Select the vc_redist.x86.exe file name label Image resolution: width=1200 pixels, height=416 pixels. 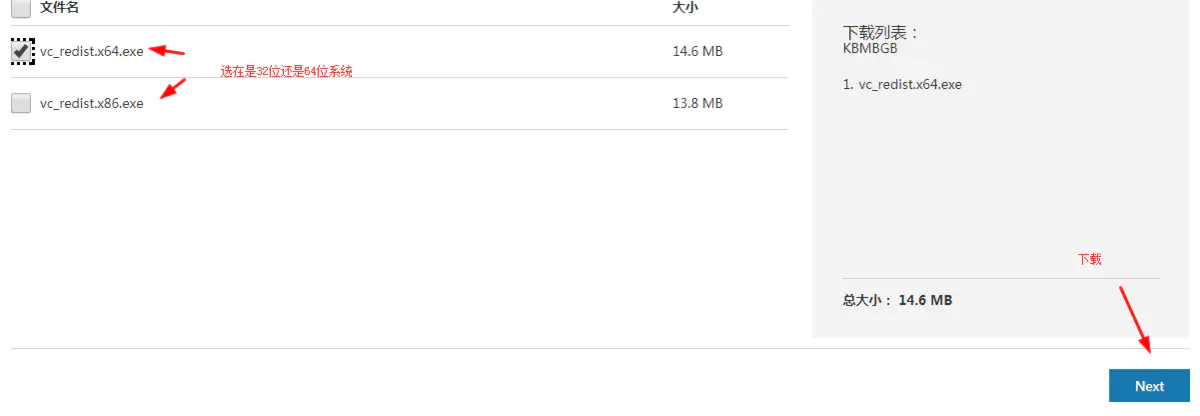[x=92, y=103]
